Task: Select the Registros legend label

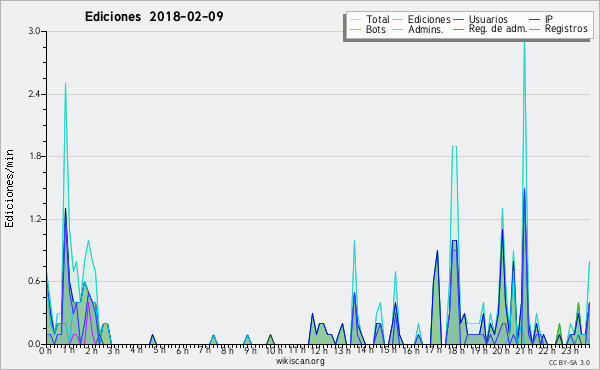Action: click(566, 29)
